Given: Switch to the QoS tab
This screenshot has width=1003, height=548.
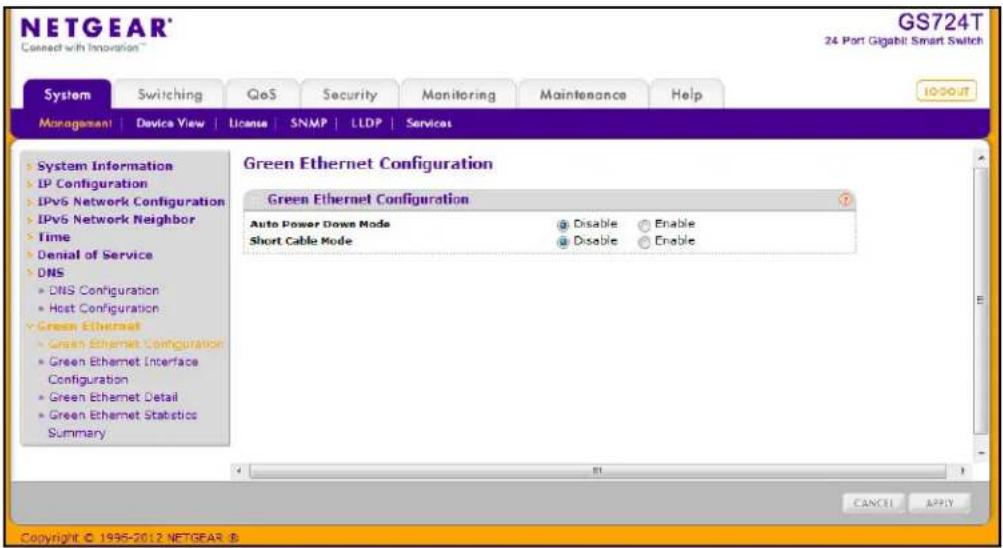Looking at the screenshot, I should tap(262, 95).
